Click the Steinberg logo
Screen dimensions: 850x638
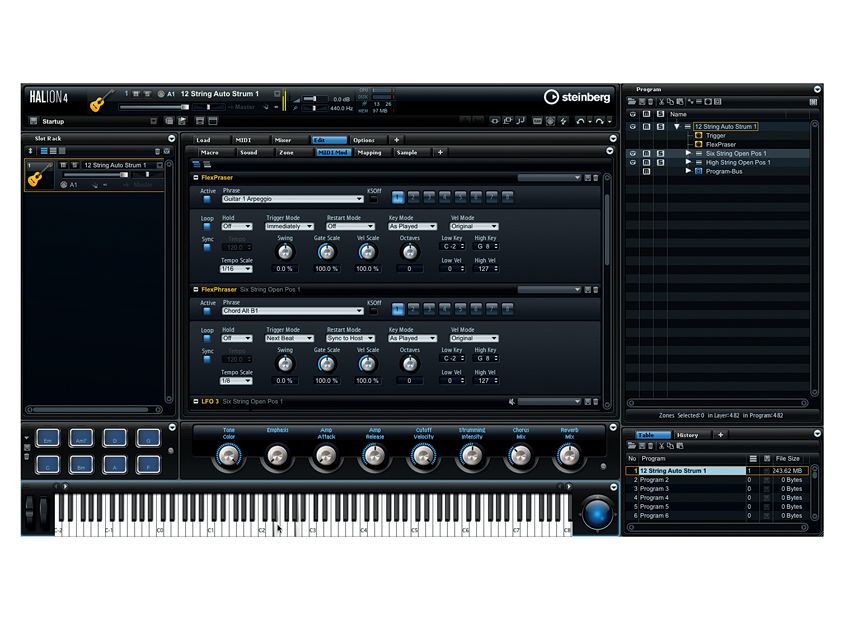577,97
